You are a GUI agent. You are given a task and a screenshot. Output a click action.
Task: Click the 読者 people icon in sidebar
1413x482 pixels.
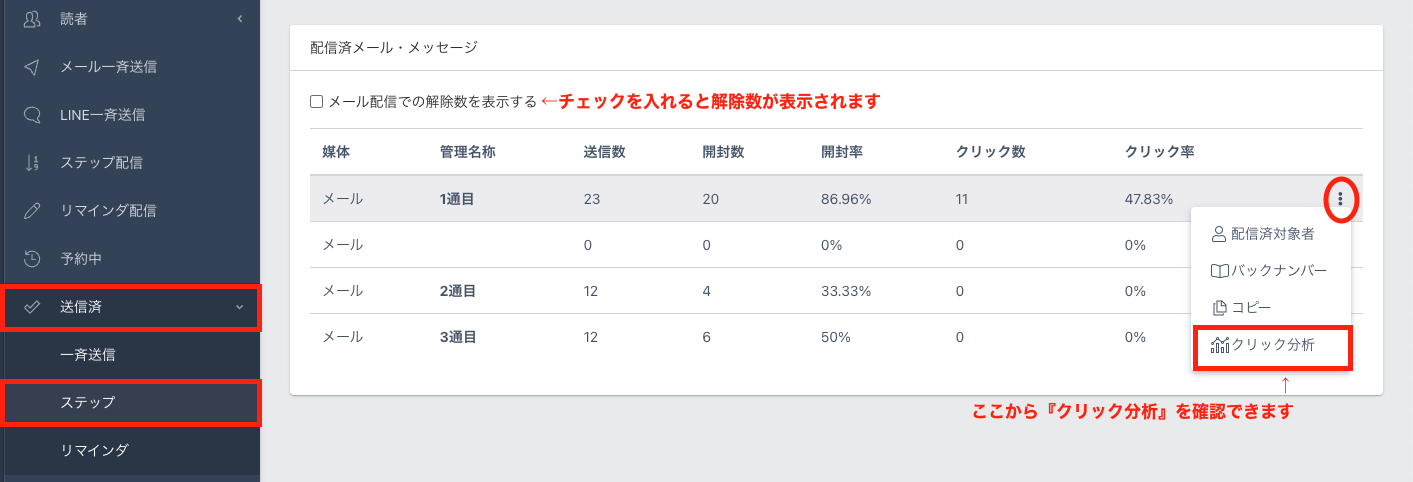click(x=32, y=19)
